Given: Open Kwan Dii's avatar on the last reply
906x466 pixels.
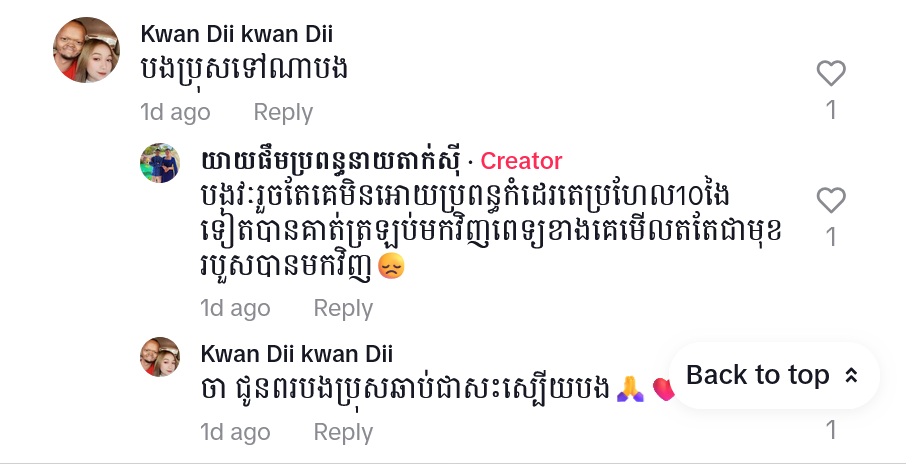Looking at the screenshot, I should (x=160, y=357).
